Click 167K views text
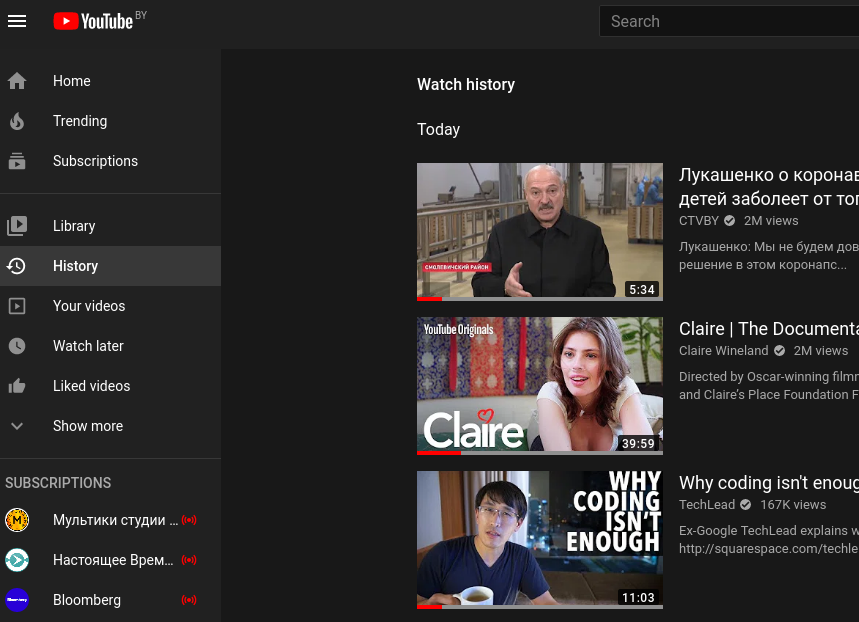This screenshot has height=622, width=859. 793,505
